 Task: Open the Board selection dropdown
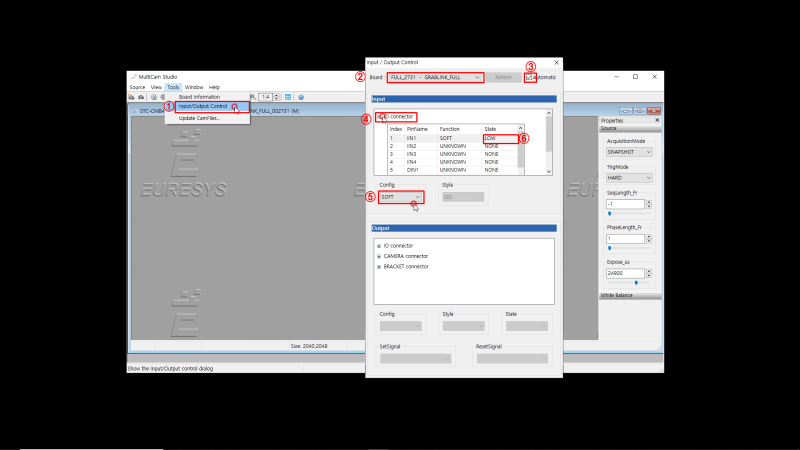pyautogui.click(x=435, y=78)
